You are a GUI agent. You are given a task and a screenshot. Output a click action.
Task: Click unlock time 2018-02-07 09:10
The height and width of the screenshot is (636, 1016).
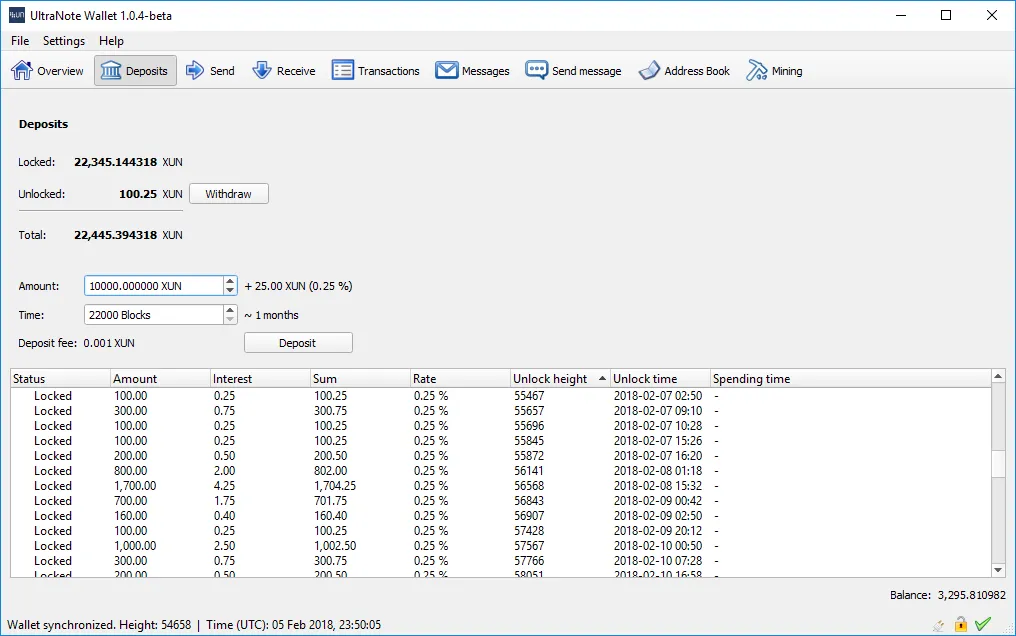click(658, 411)
